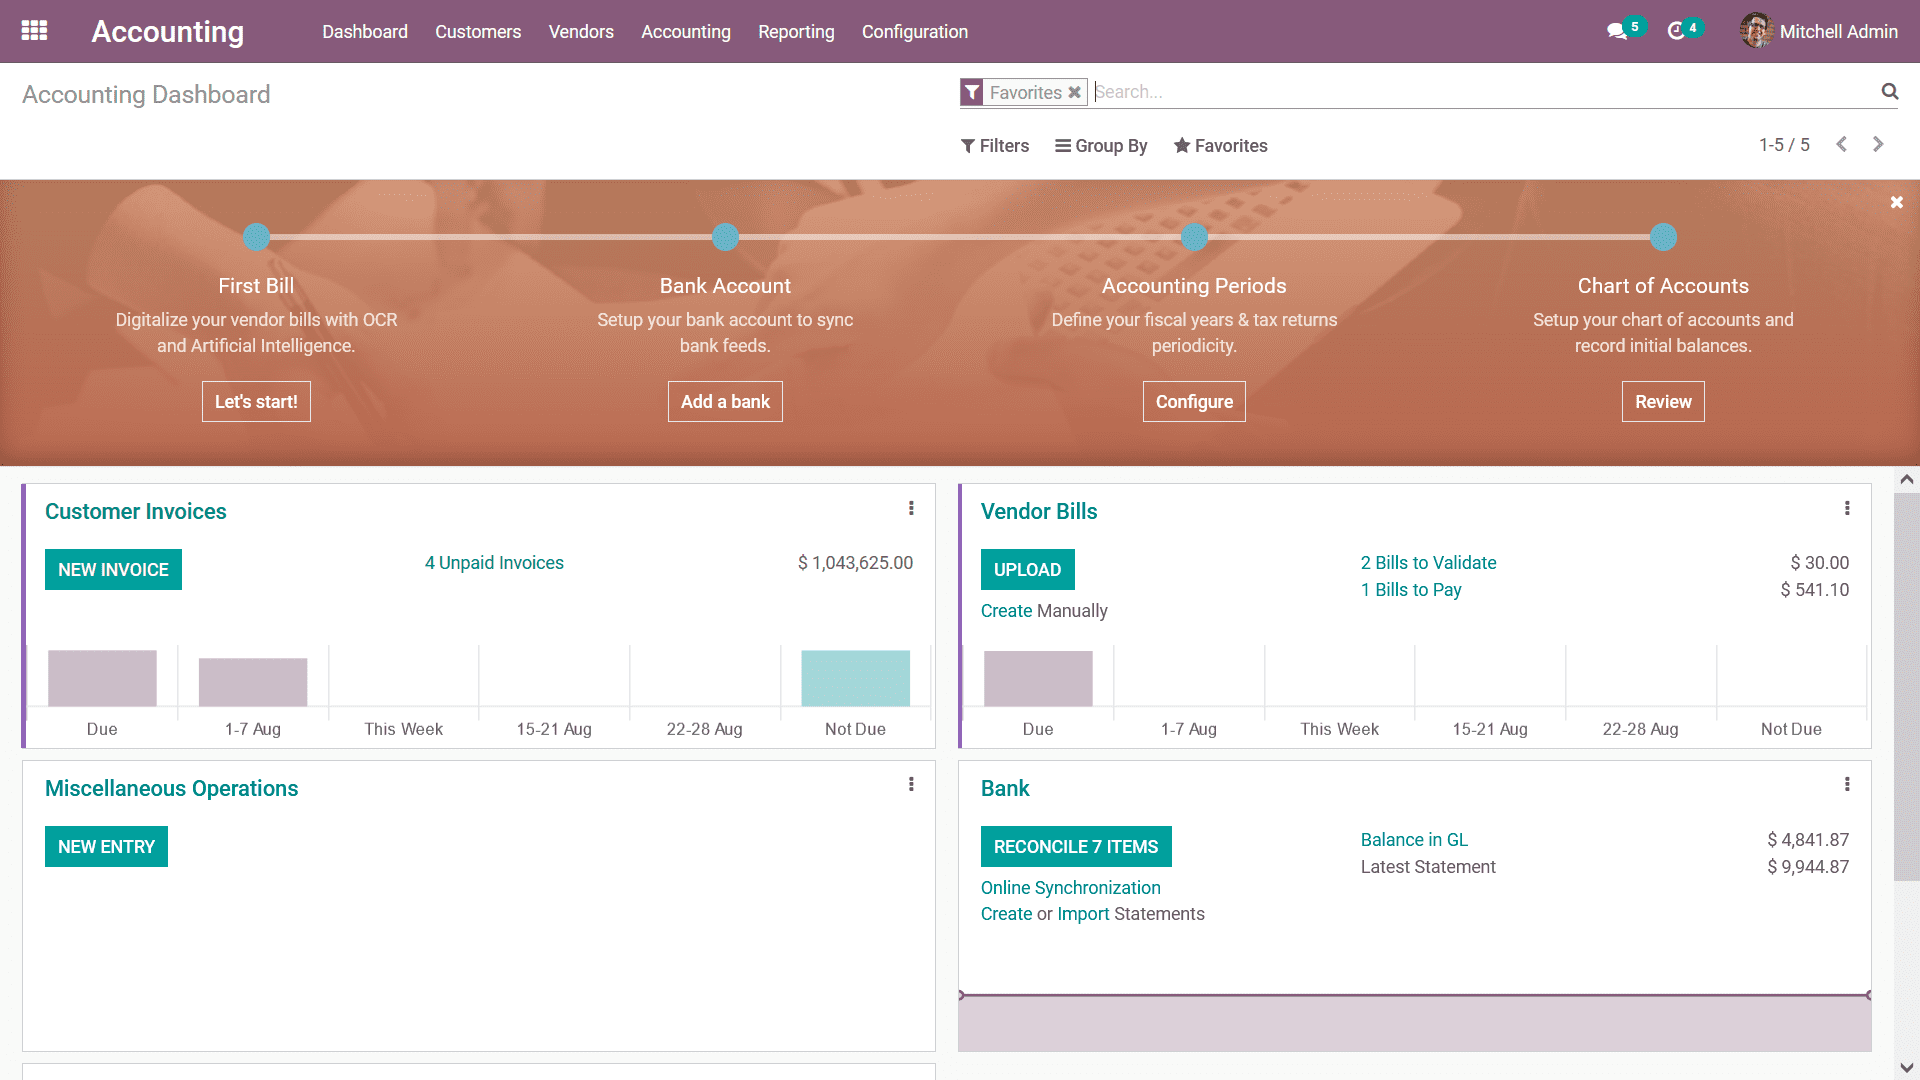The image size is (1920, 1080).
Task: Click the Accounting Periods step dot
Action: click(1194, 237)
